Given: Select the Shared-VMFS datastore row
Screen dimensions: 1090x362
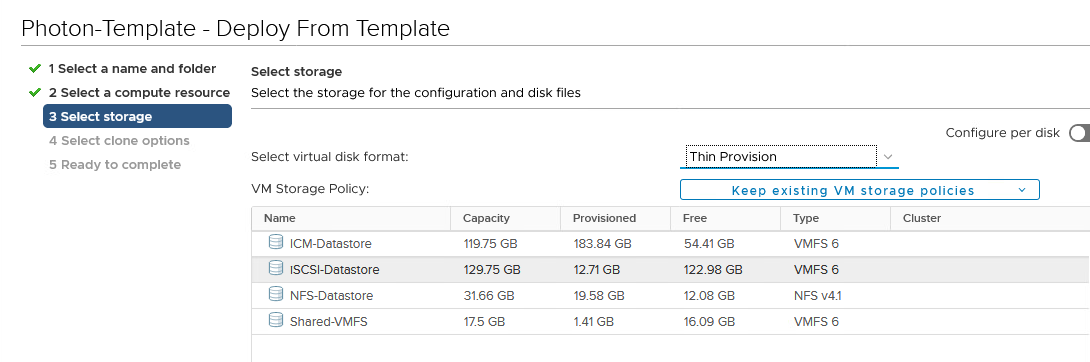Looking at the screenshot, I should click(x=670, y=321).
